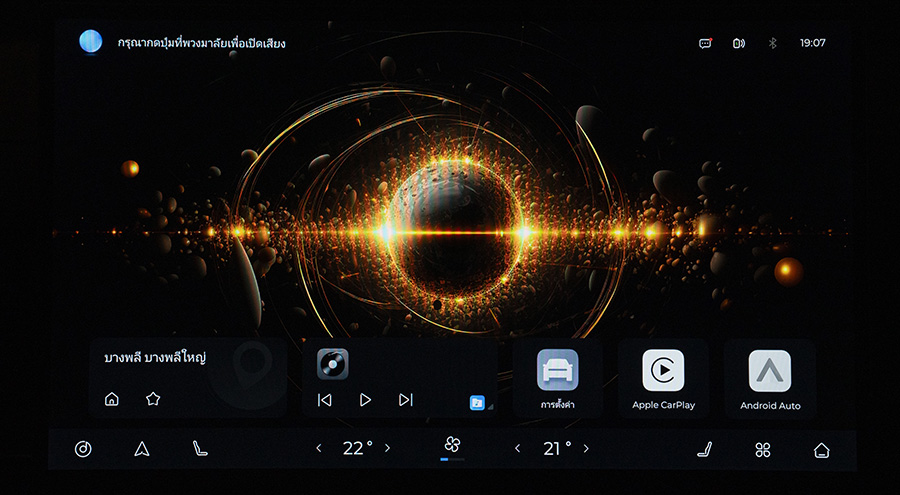900x495 pixels.
Task: Open the vehicle settings app tile
Action: [557, 378]
